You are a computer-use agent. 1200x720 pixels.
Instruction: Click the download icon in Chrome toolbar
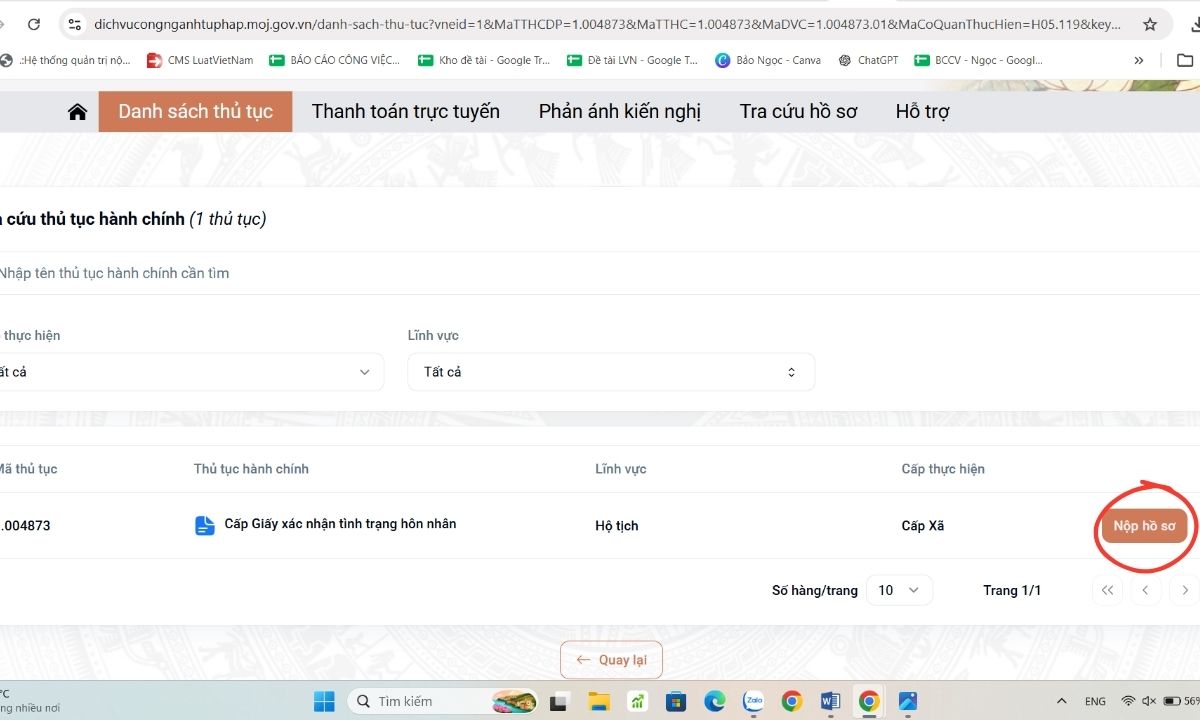[1195, 24]
